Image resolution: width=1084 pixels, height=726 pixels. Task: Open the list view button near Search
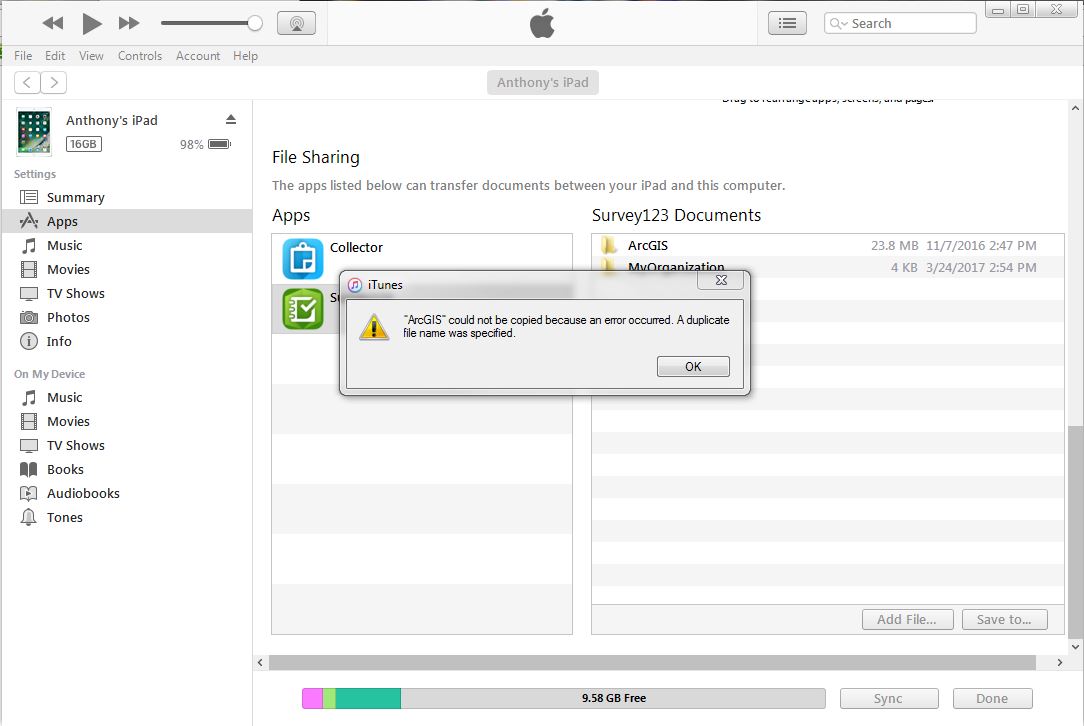(x=787, y=24)
